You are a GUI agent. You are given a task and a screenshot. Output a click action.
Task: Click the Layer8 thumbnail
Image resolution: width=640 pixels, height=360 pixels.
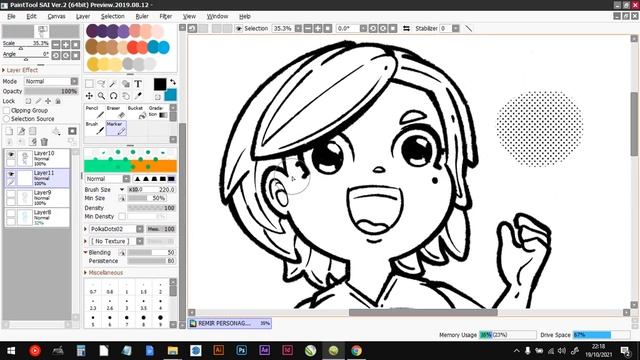pyautogui.click(x=24, y=217)
